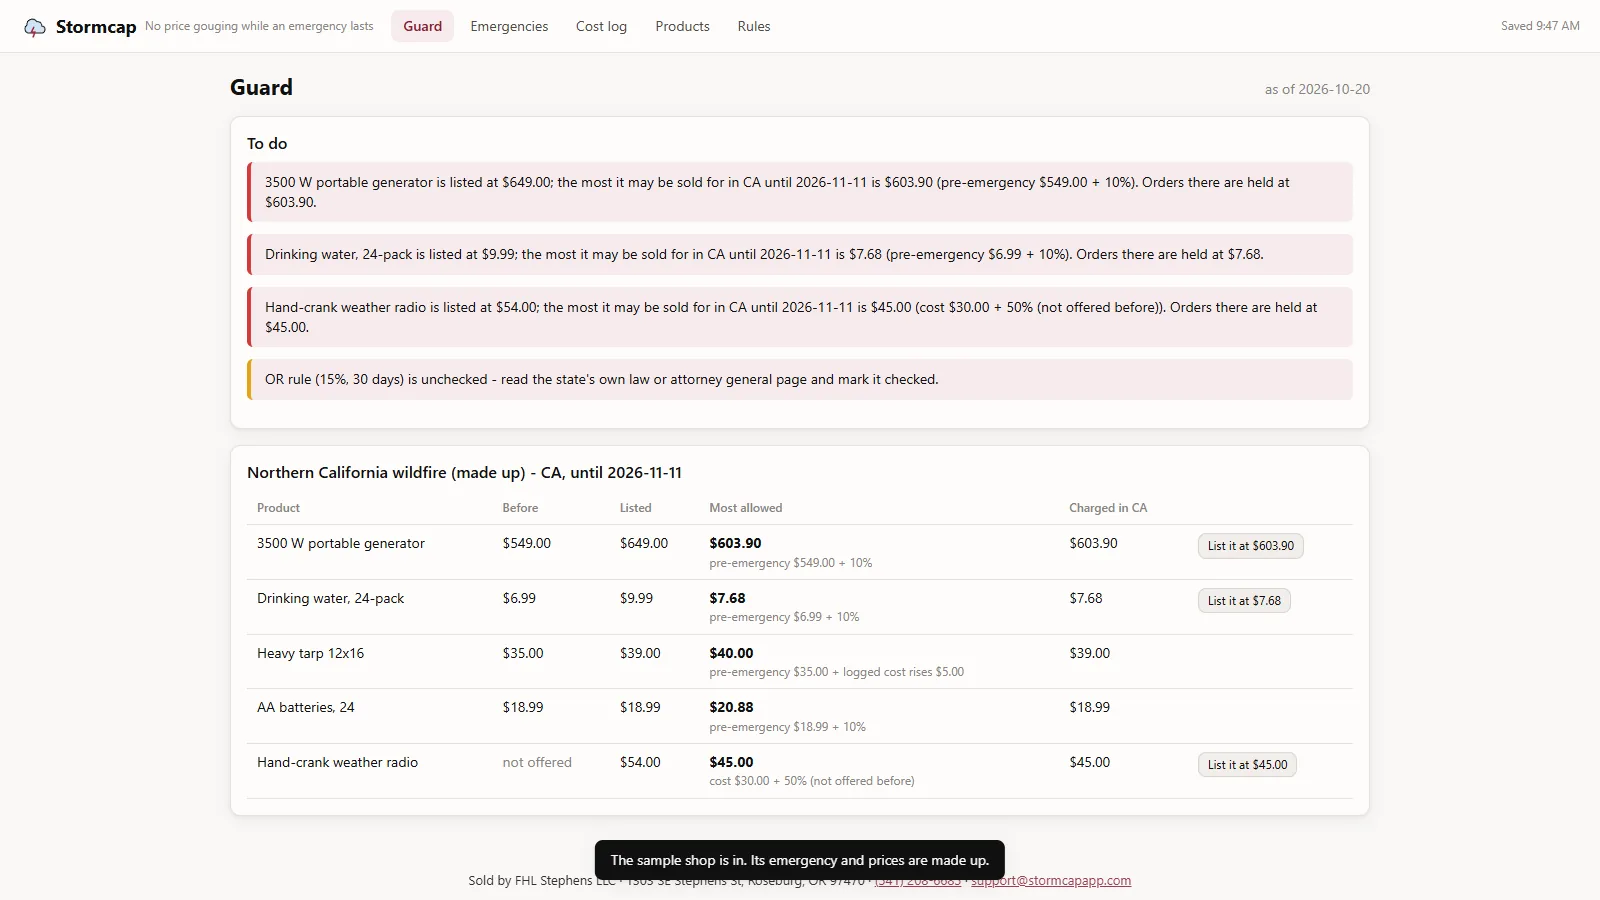Click the 'List it at $603.90' button

[x=1250, y=546]
